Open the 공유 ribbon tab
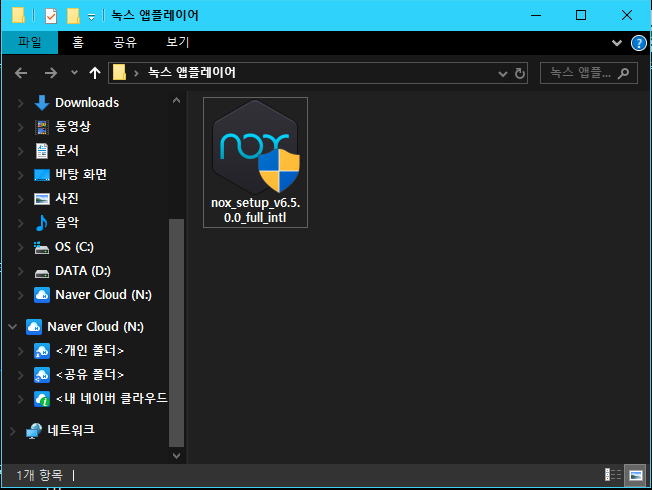Screen dimensions: 652x490 pyautogui.click(x=125, y=42)
